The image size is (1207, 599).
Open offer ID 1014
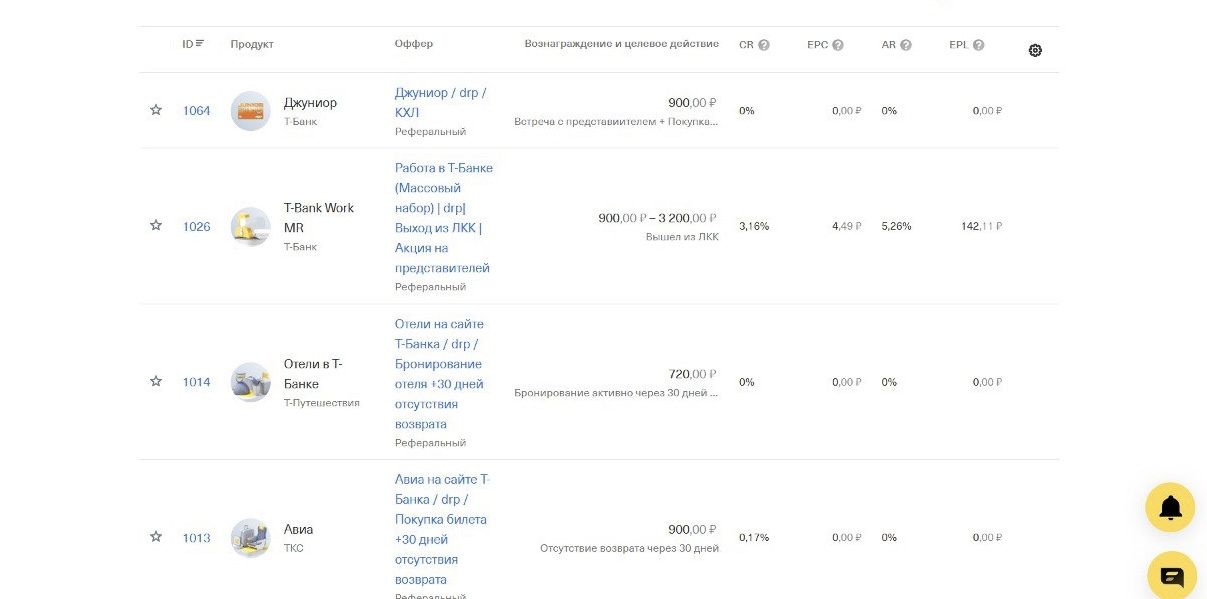(196, 382)
